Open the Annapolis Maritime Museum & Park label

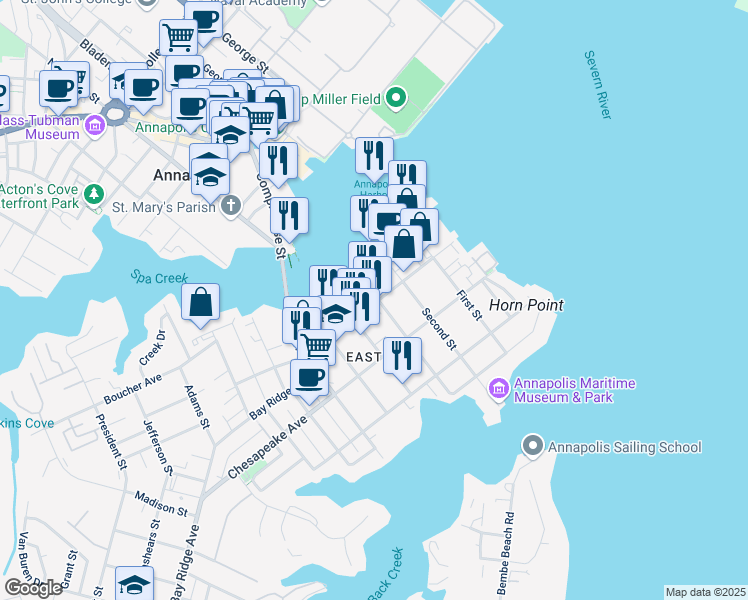click(x=575, y=390)
